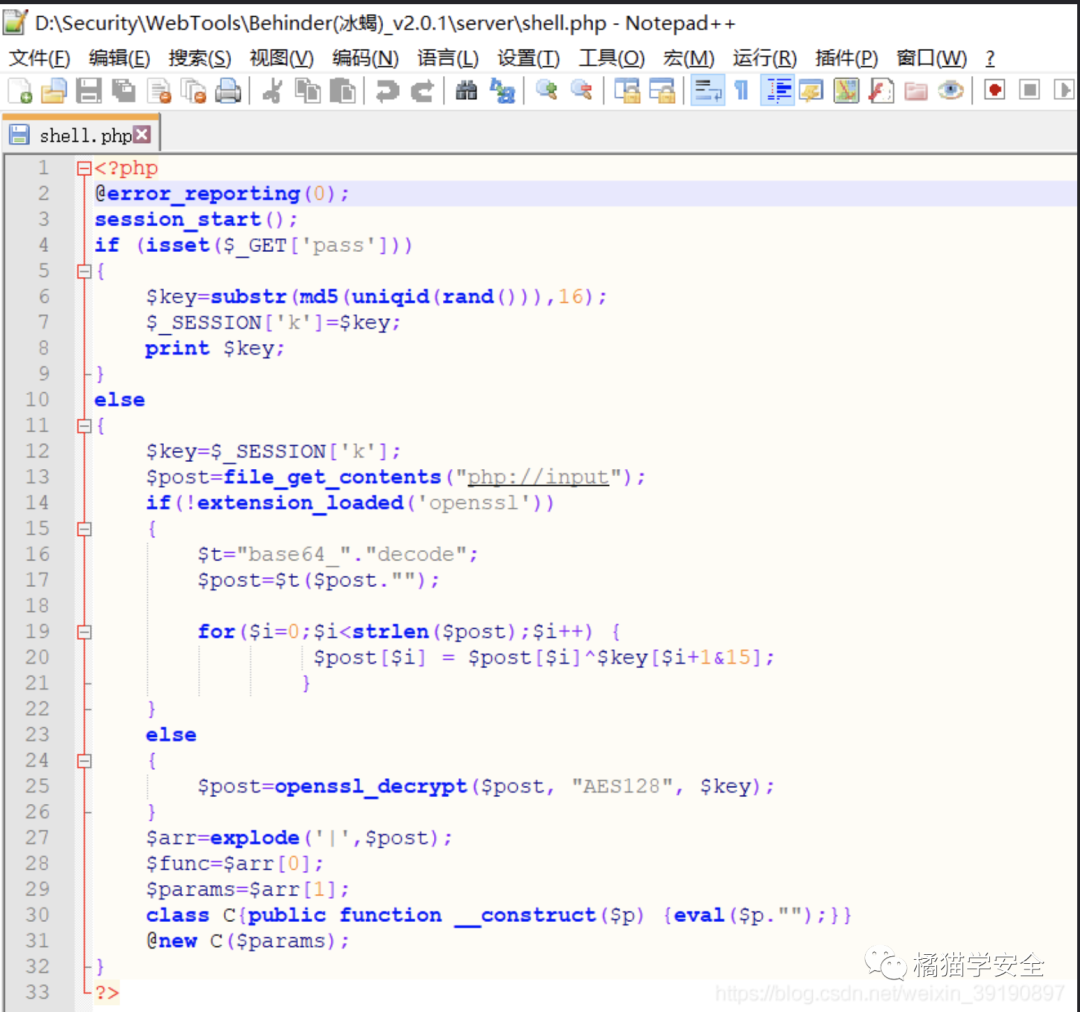The image size is (1080, 1012).
Task: Toggle the monitoring eye icon
Action: tap(951, 91)
